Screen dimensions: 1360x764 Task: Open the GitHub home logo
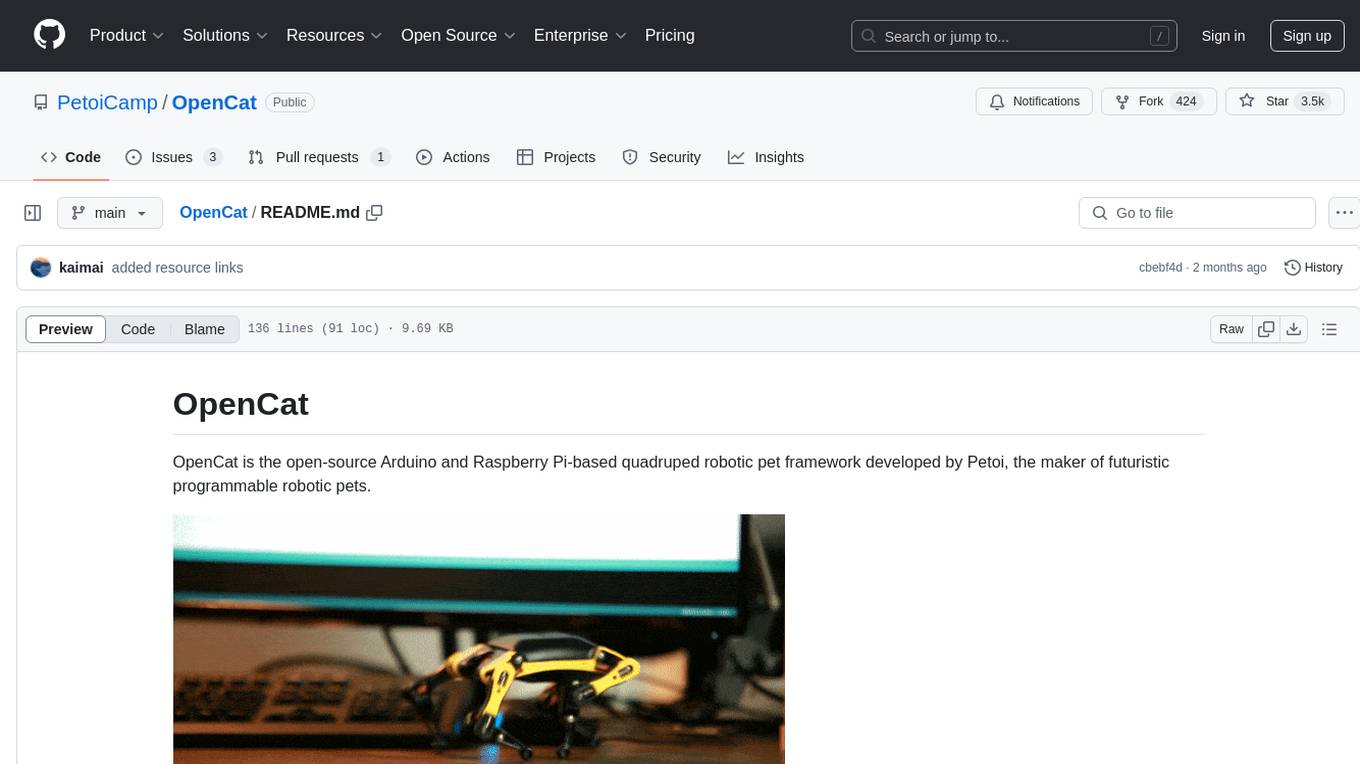(50, 35)
